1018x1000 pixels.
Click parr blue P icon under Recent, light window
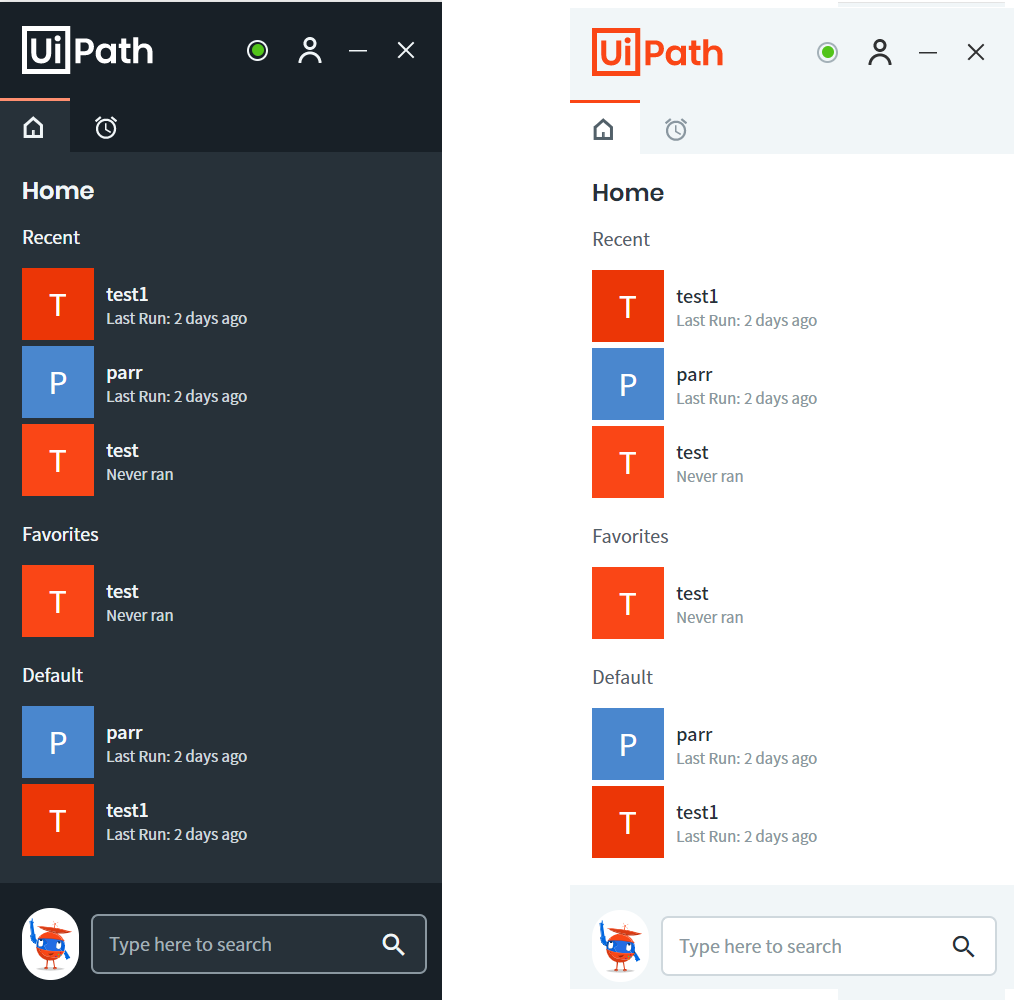(x=628, y=384)
